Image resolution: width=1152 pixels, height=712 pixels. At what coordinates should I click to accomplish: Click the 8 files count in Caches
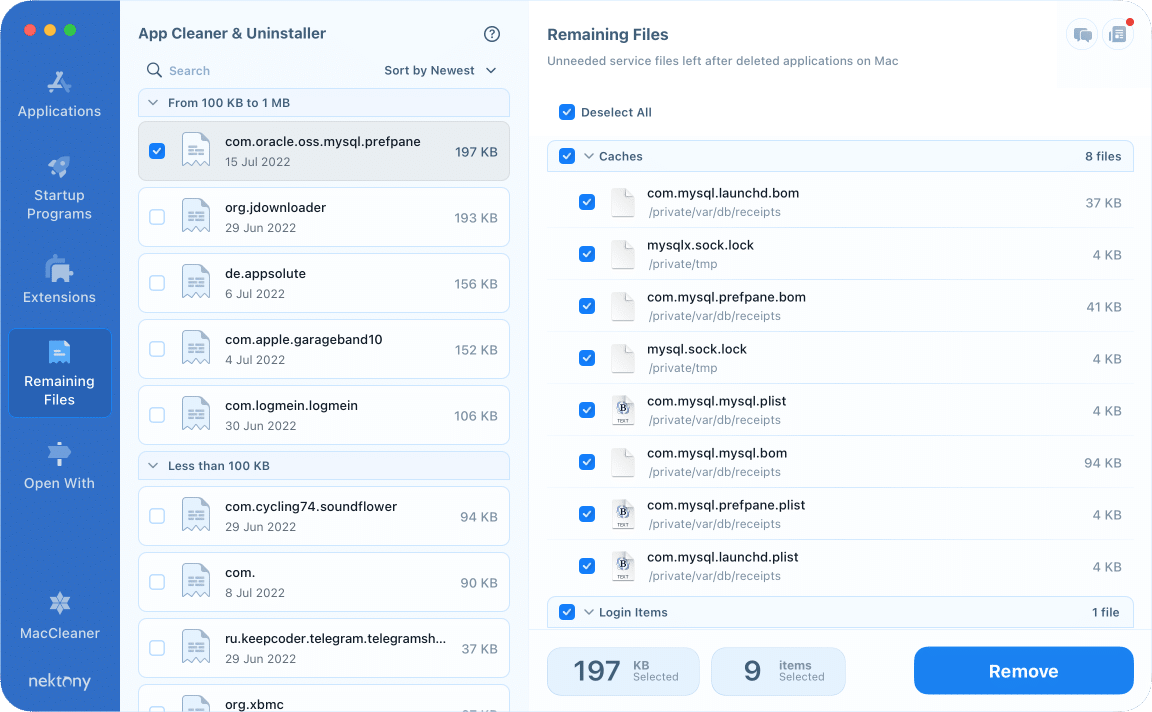(1103, 156)
